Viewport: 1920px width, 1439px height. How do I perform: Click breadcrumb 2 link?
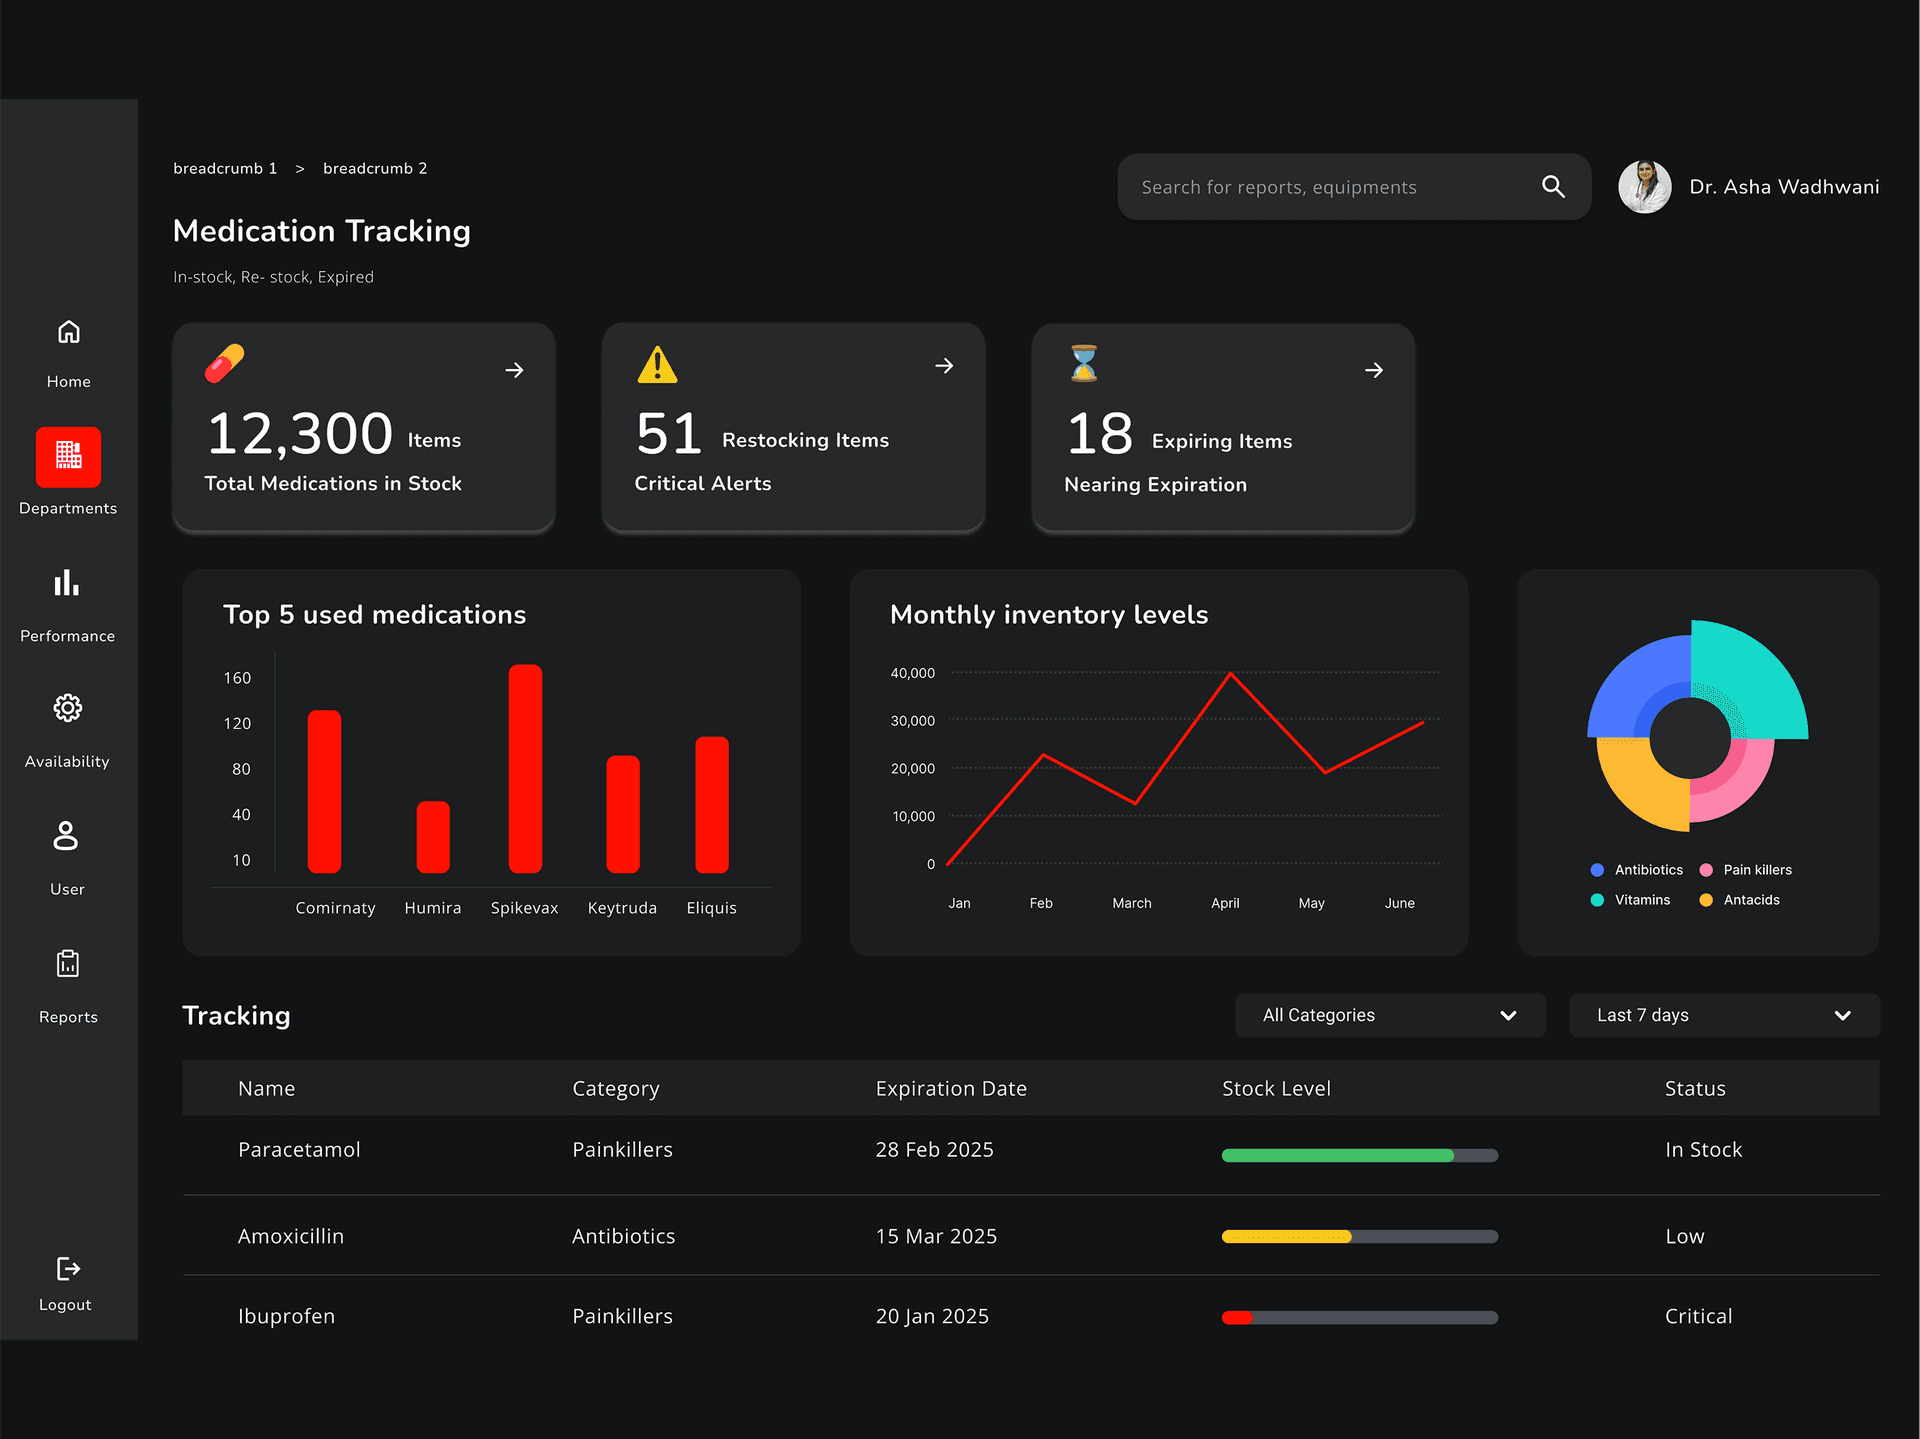375,168
